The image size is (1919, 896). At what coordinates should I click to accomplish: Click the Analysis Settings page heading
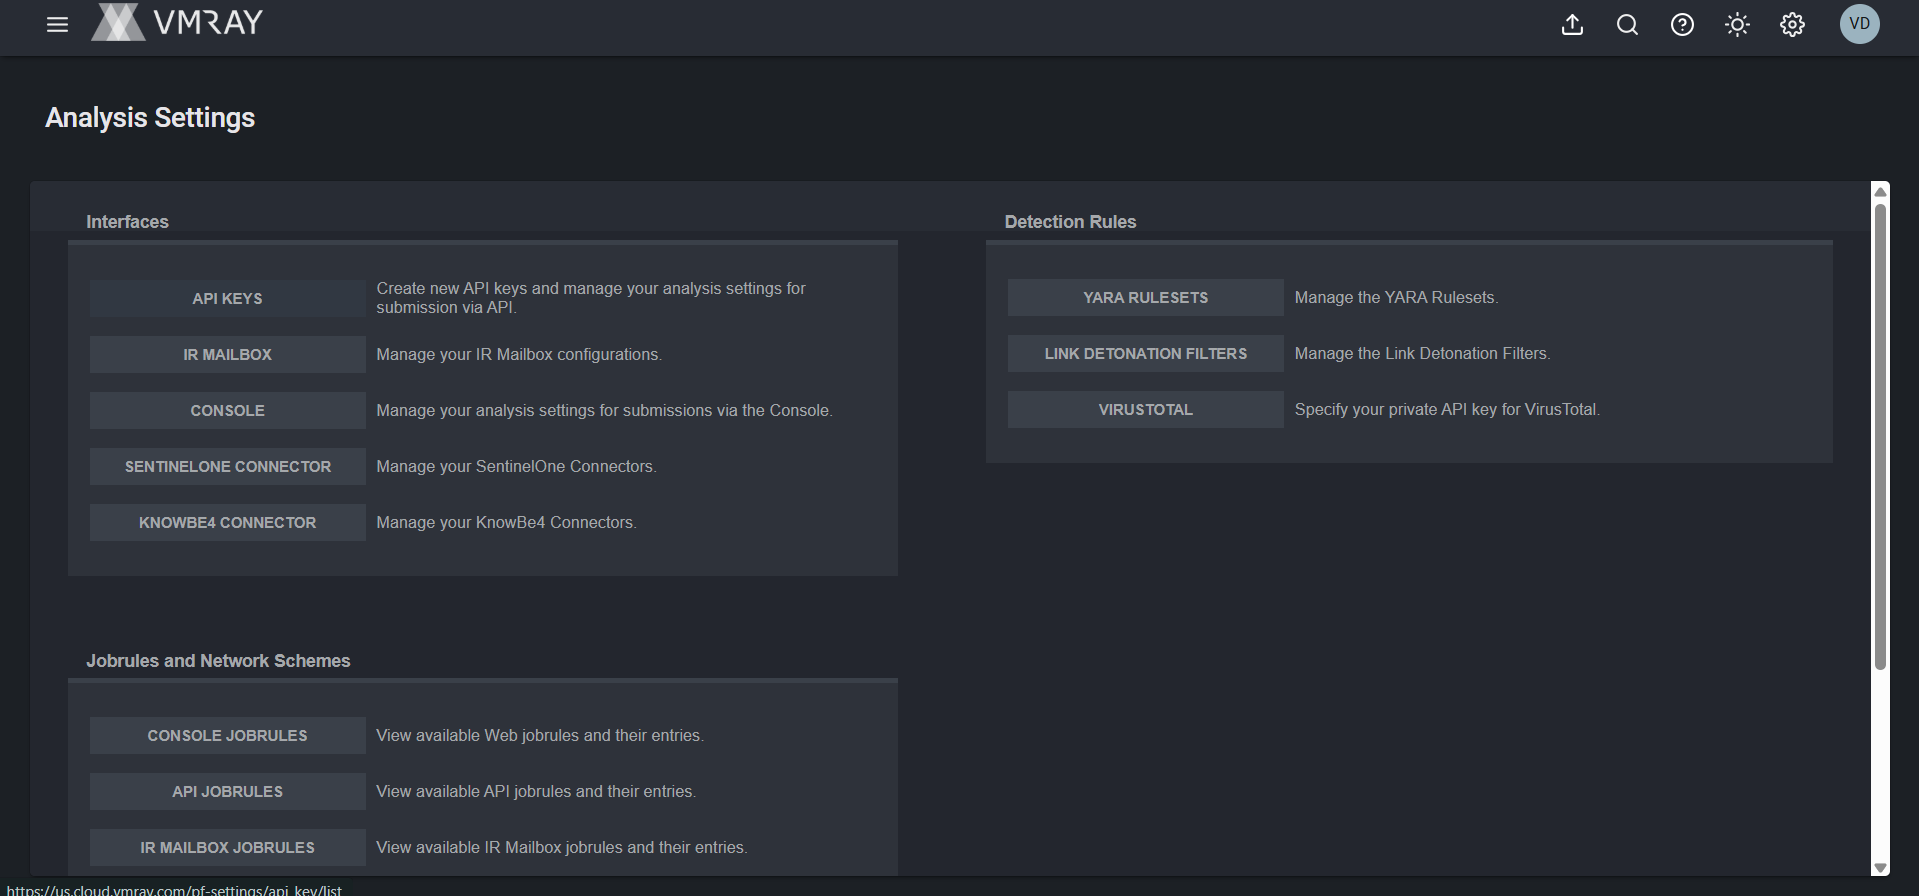click(x=150, y=118)
